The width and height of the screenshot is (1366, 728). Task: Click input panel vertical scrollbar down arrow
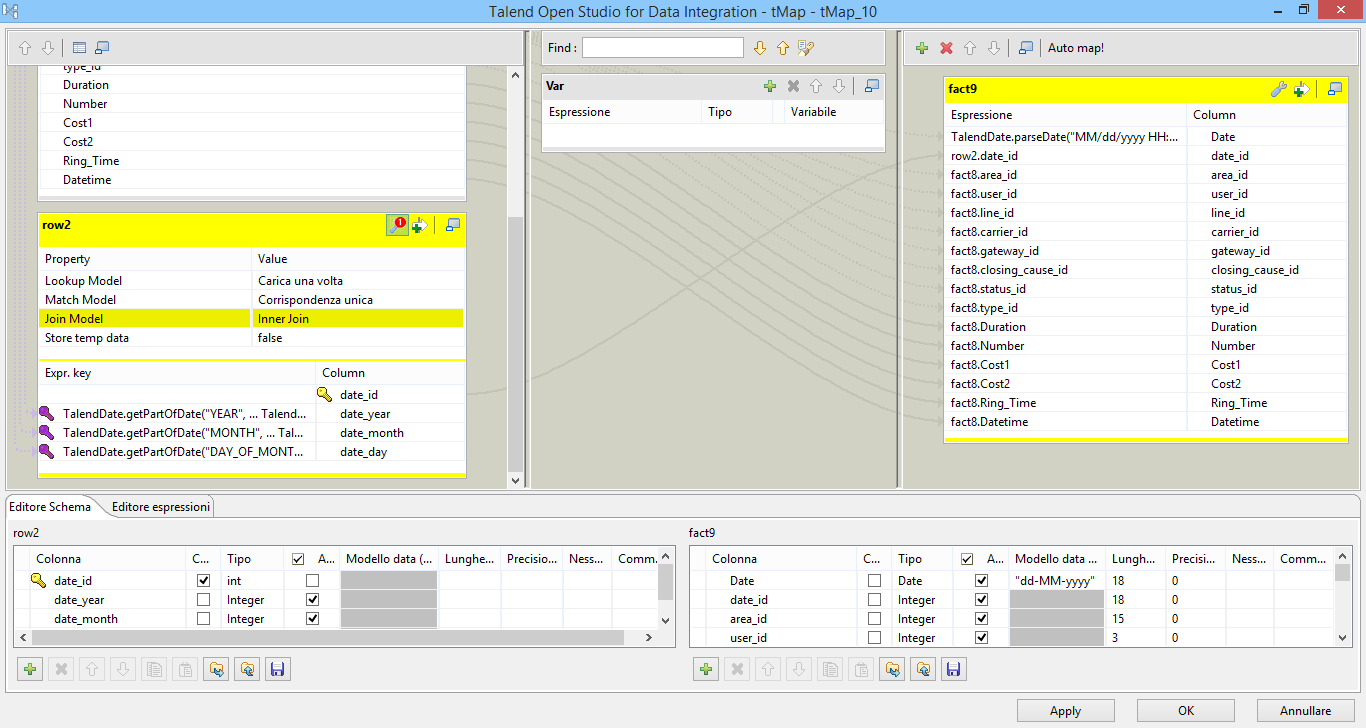coord(516,481)
